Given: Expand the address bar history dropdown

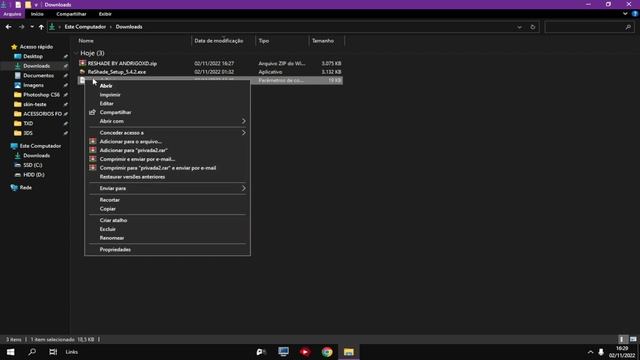Looking at the screenshot, I should [519, 27].
